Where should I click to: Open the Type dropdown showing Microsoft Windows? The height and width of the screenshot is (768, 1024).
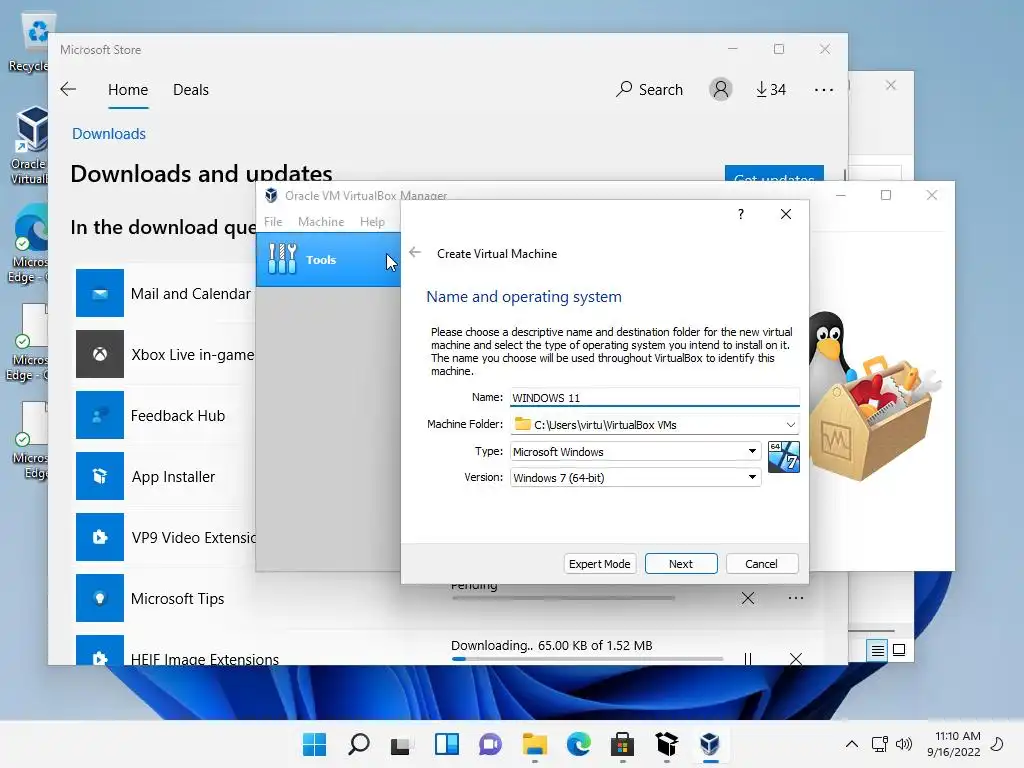(x=635, y=451)
